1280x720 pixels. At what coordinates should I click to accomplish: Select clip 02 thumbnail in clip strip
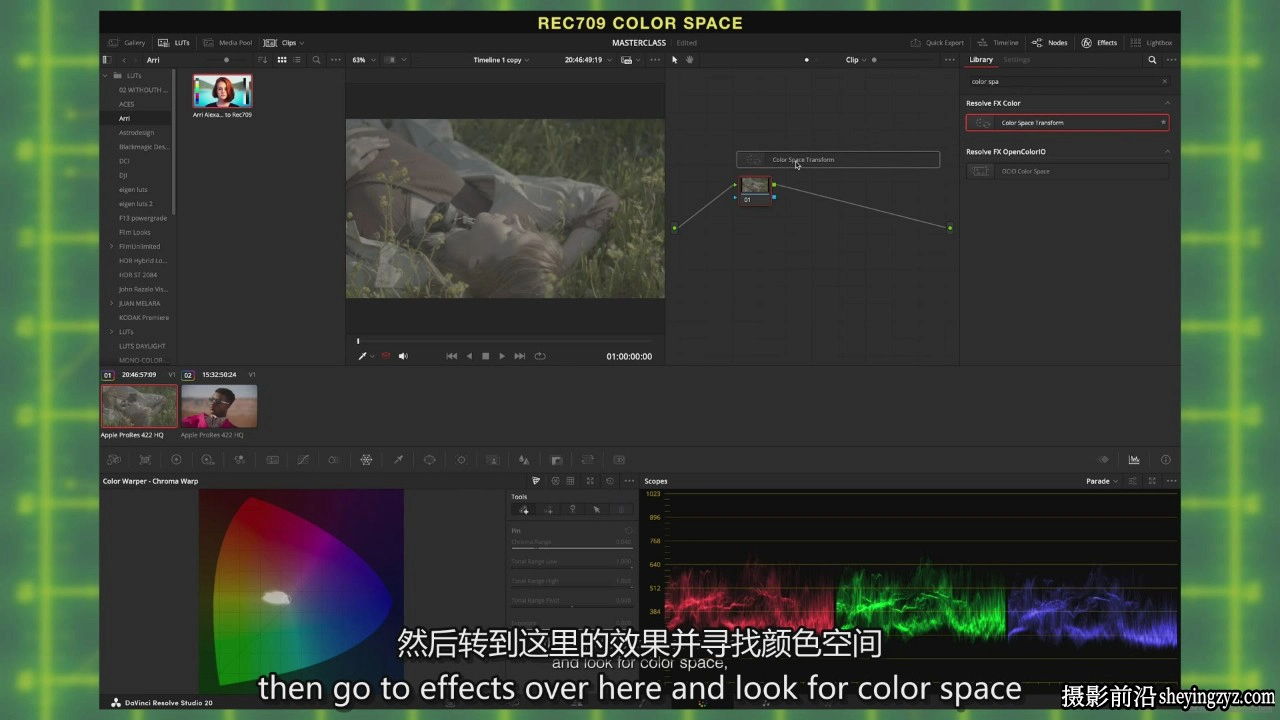coord(219,407)
